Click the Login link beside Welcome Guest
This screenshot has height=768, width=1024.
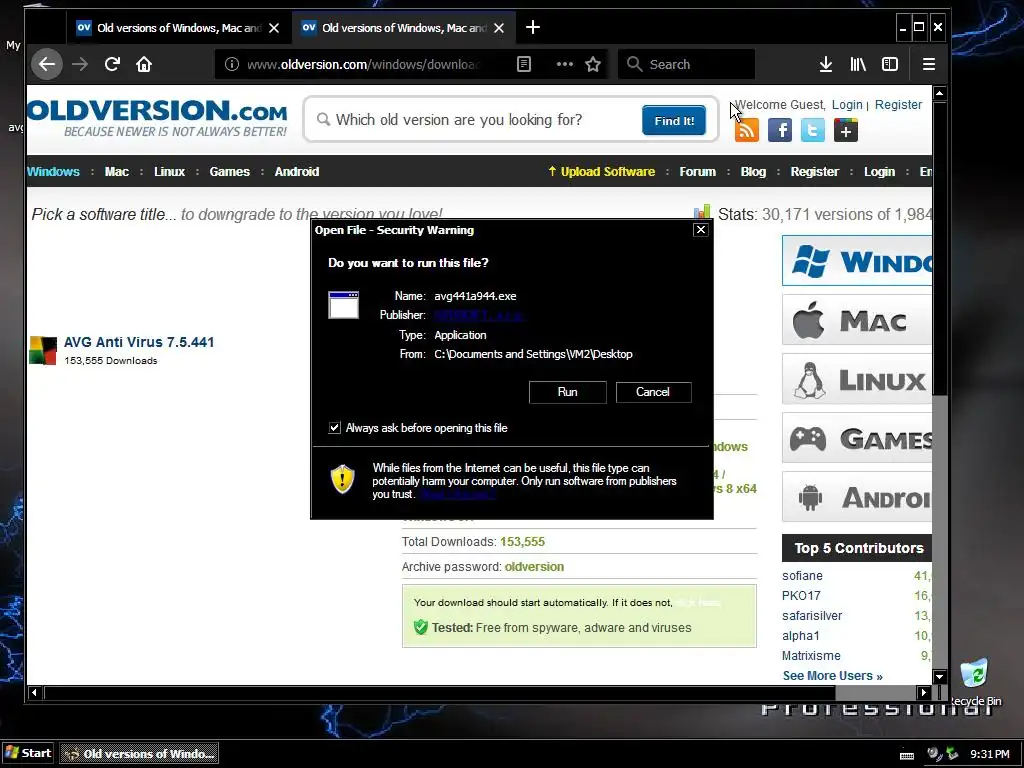point(847,104)
